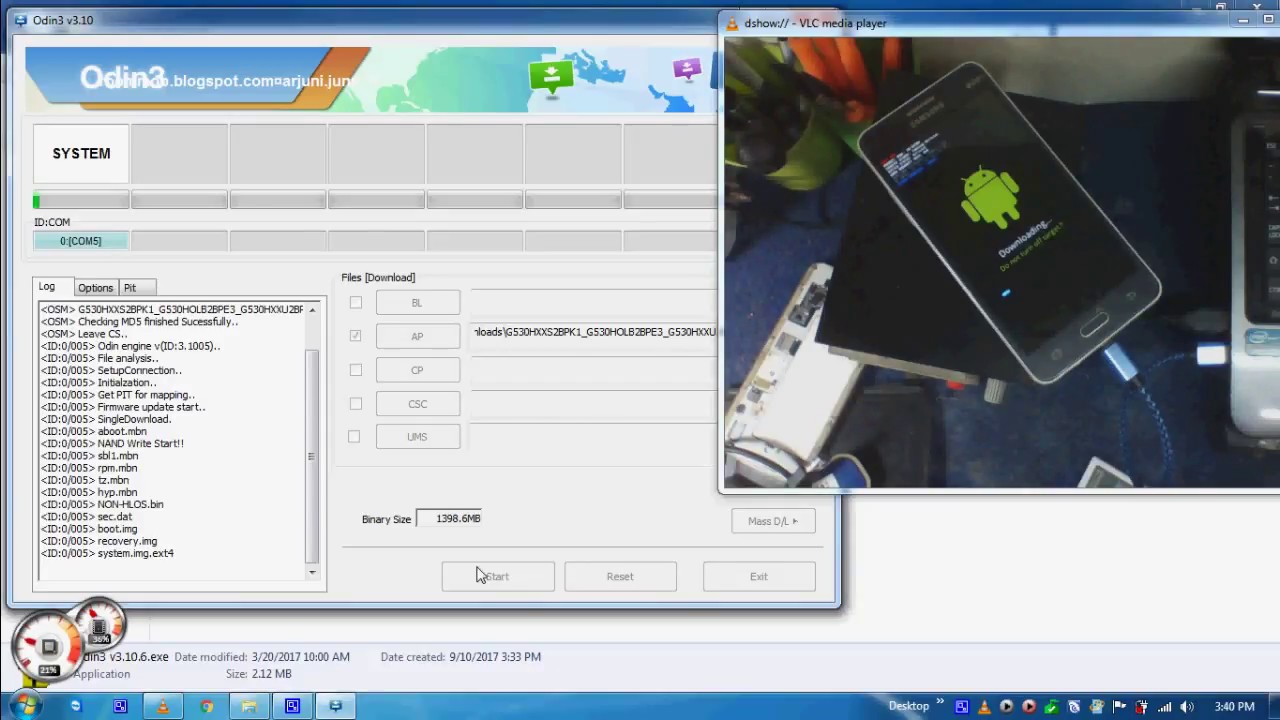Screen dimensions: 1280x720
Task: Click log line 'boot.img'
Action: pyautogui.click(x=89, y=529)
